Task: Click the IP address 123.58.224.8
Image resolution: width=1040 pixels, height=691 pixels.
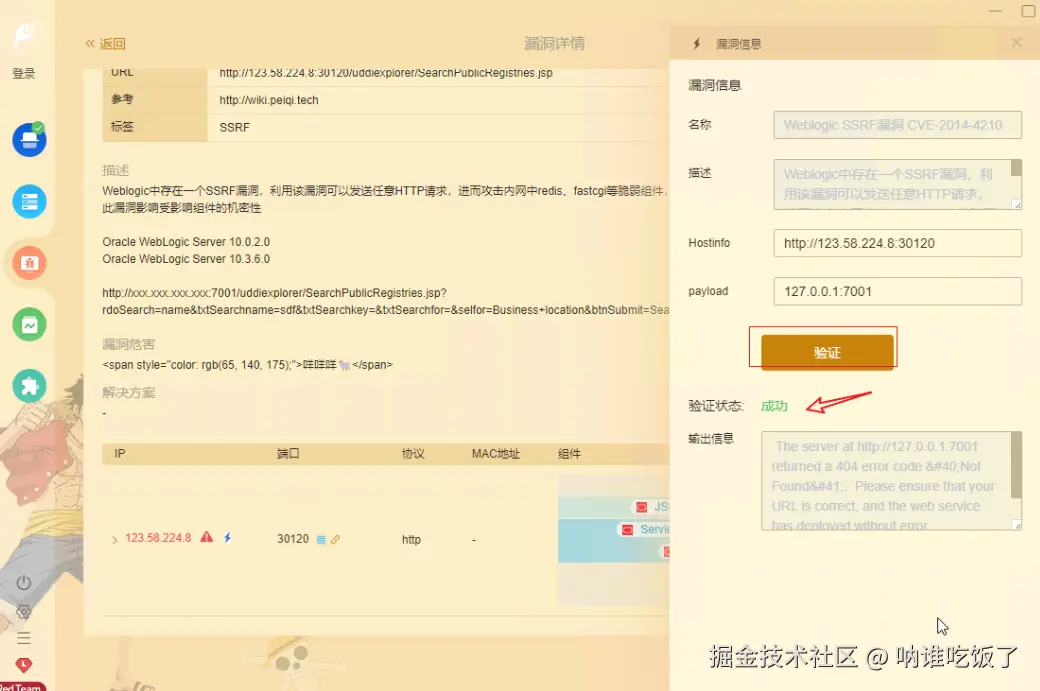Action: point(158,538)
